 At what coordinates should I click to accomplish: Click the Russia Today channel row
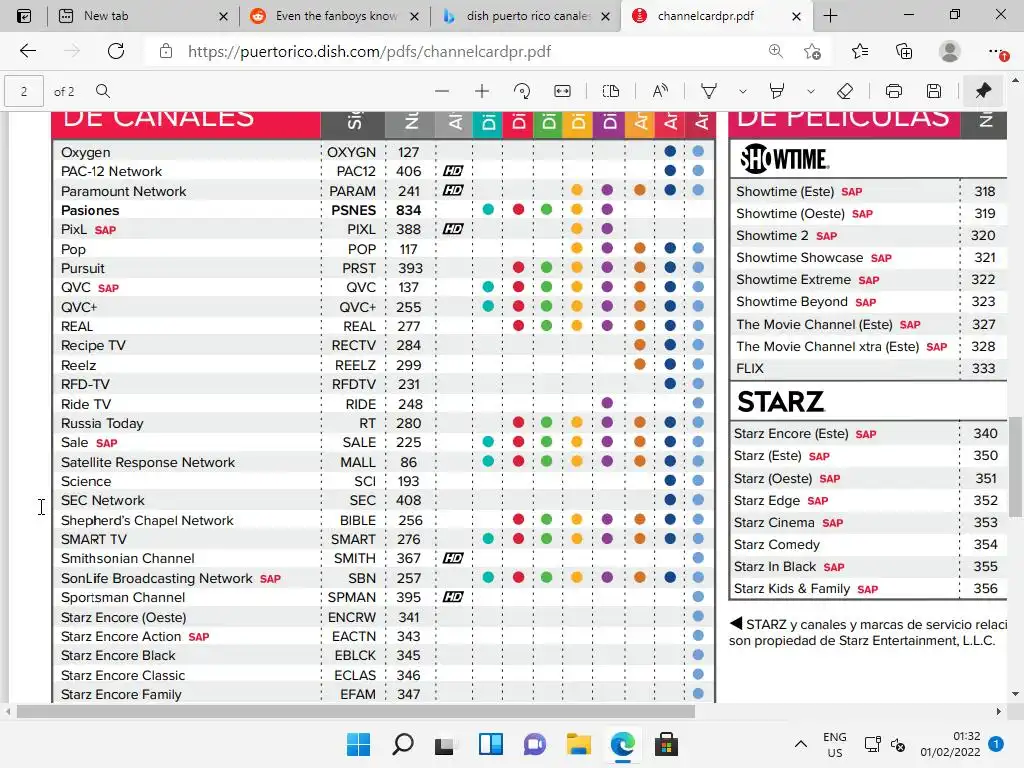pyautogui.click(x=102, y=423)
